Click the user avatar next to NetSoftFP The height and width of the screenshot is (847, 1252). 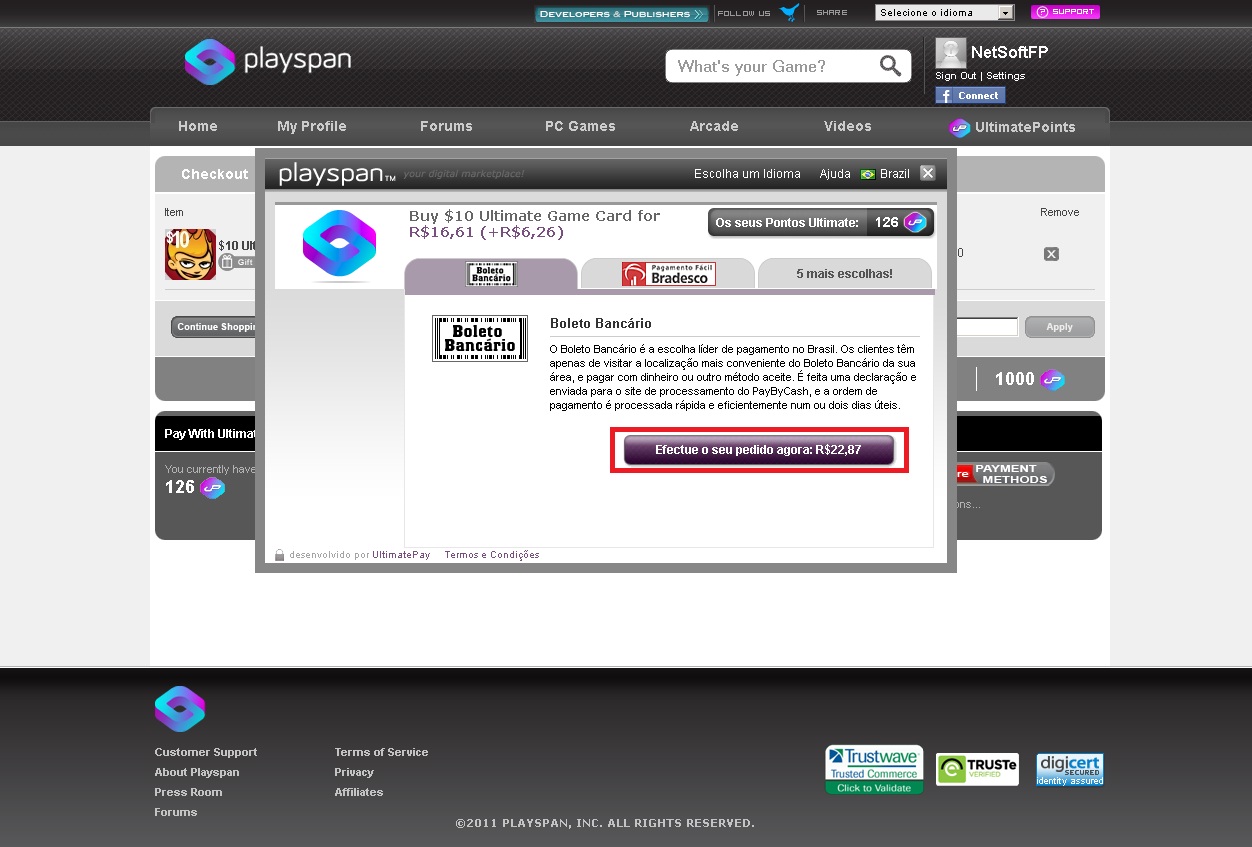coord(950,53)
